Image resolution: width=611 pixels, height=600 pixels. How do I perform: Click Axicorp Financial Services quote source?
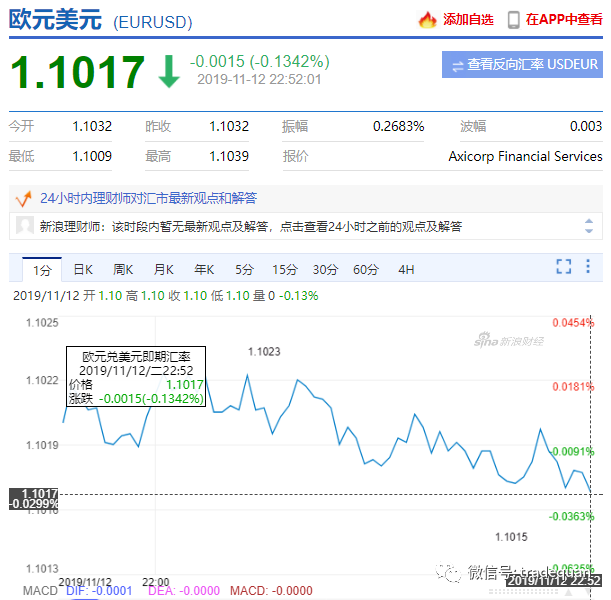click(x=525, y=156)
